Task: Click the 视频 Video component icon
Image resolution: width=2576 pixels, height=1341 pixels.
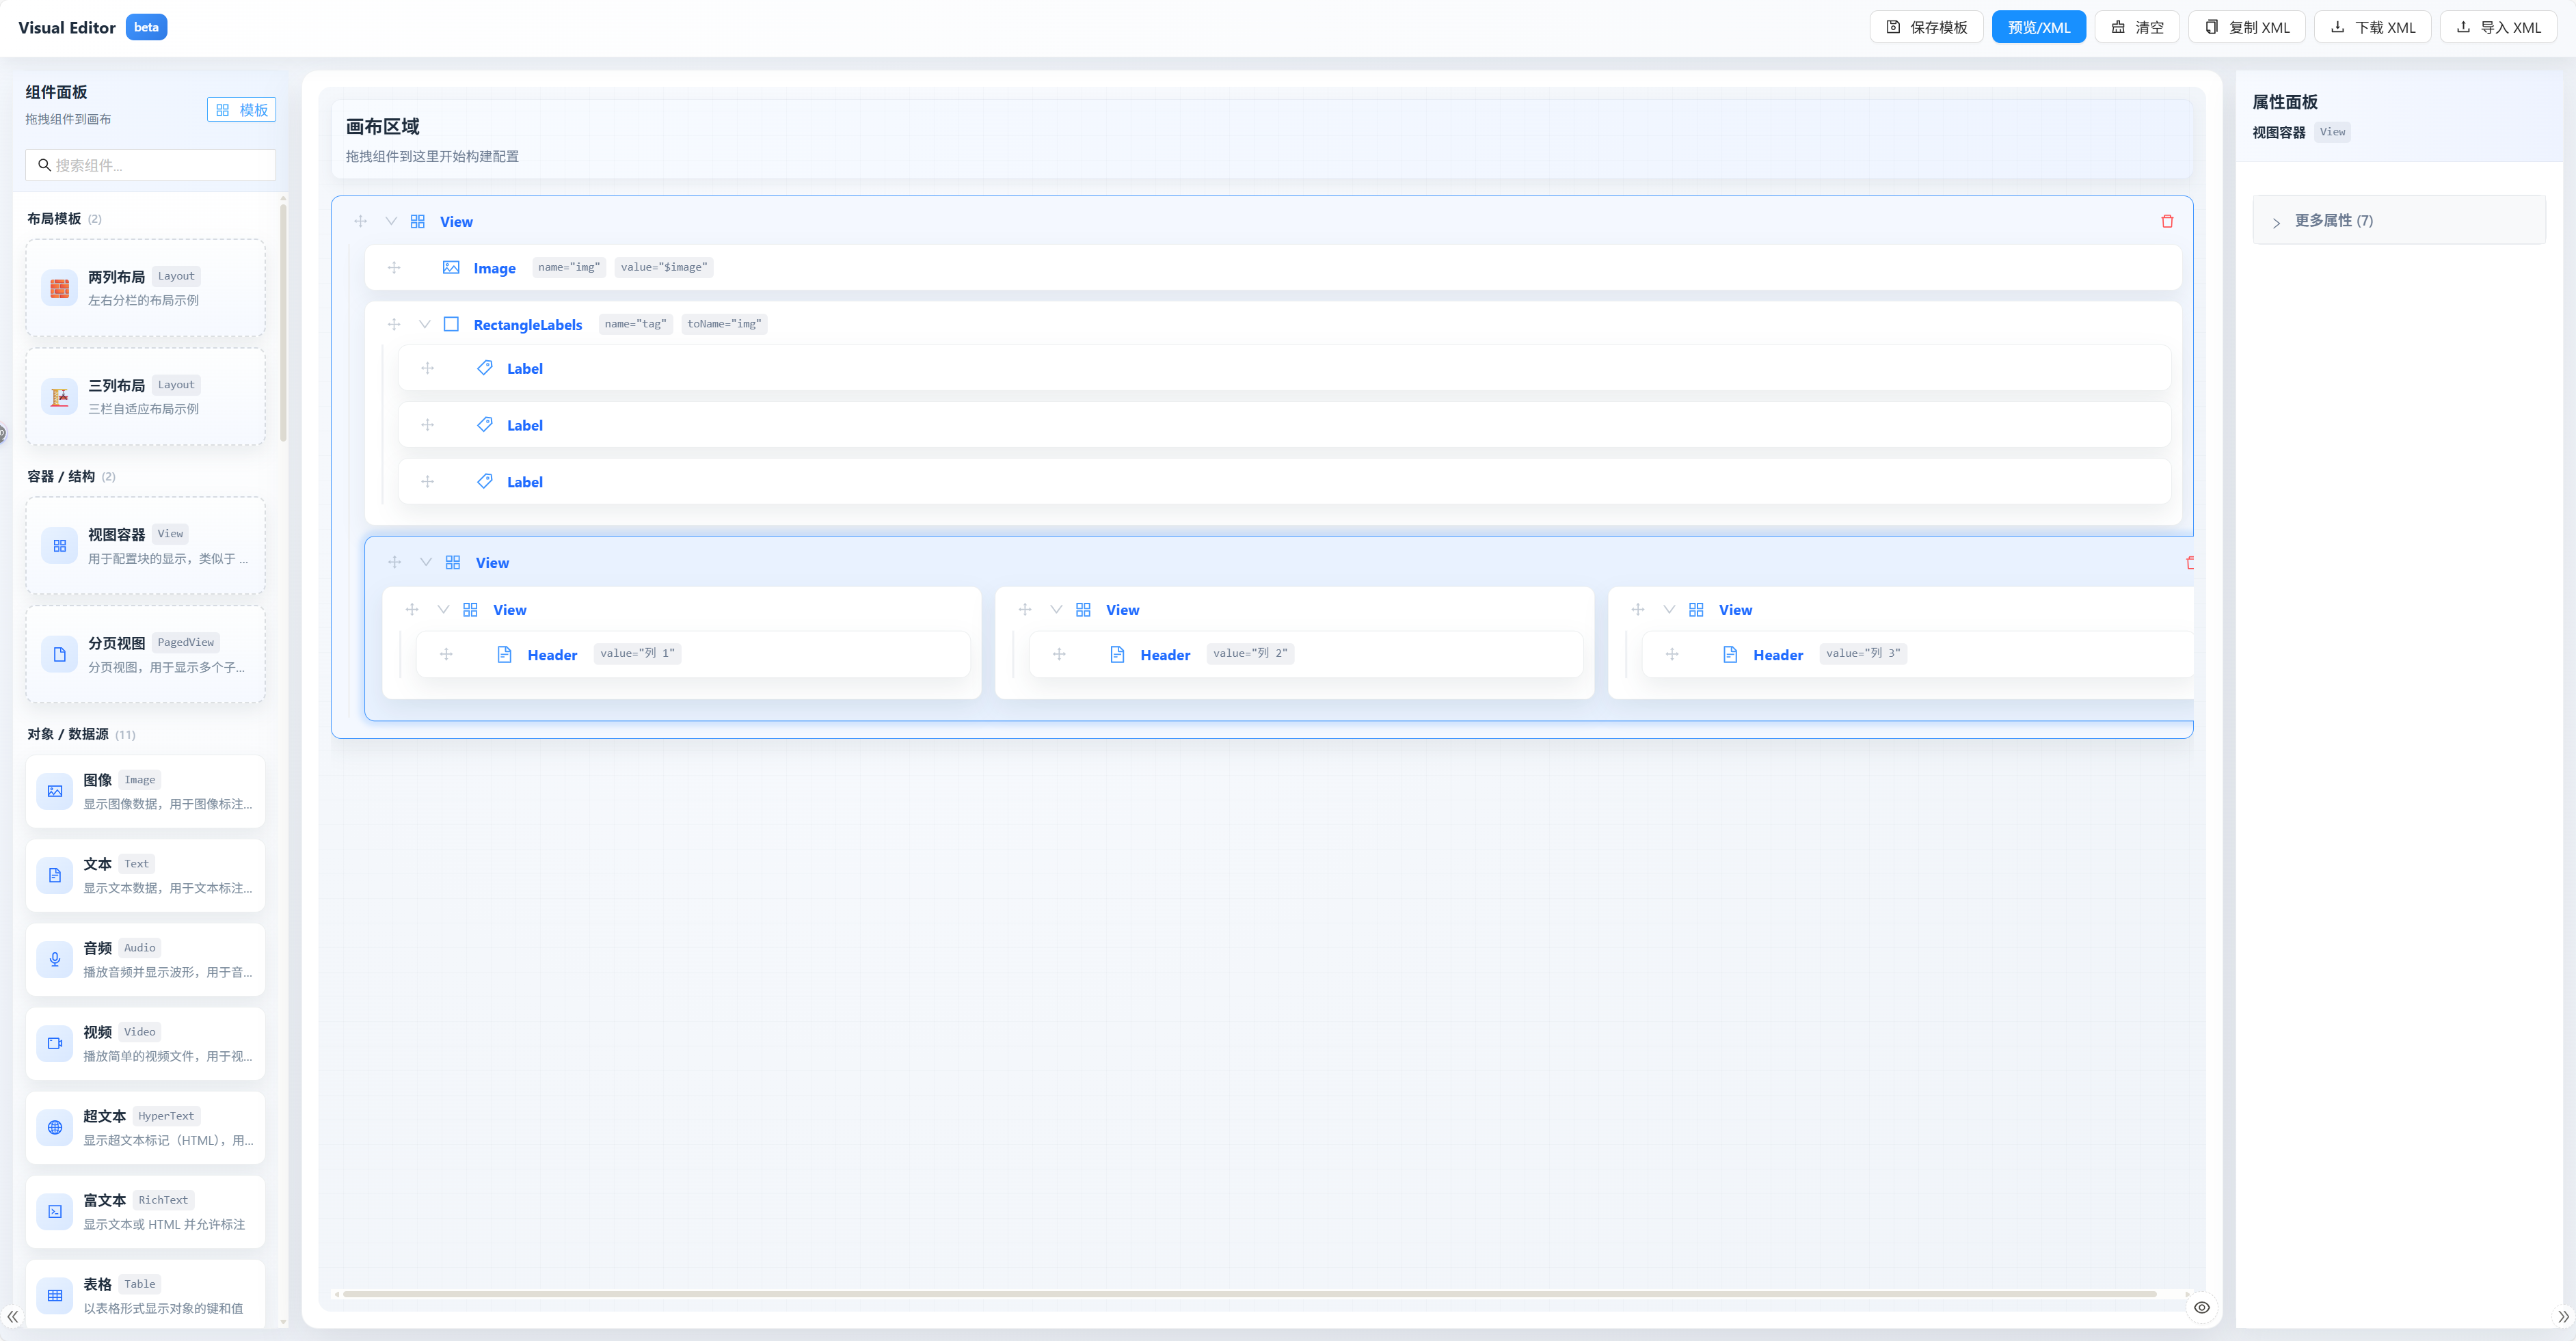Action: (x=54, y=1043)
